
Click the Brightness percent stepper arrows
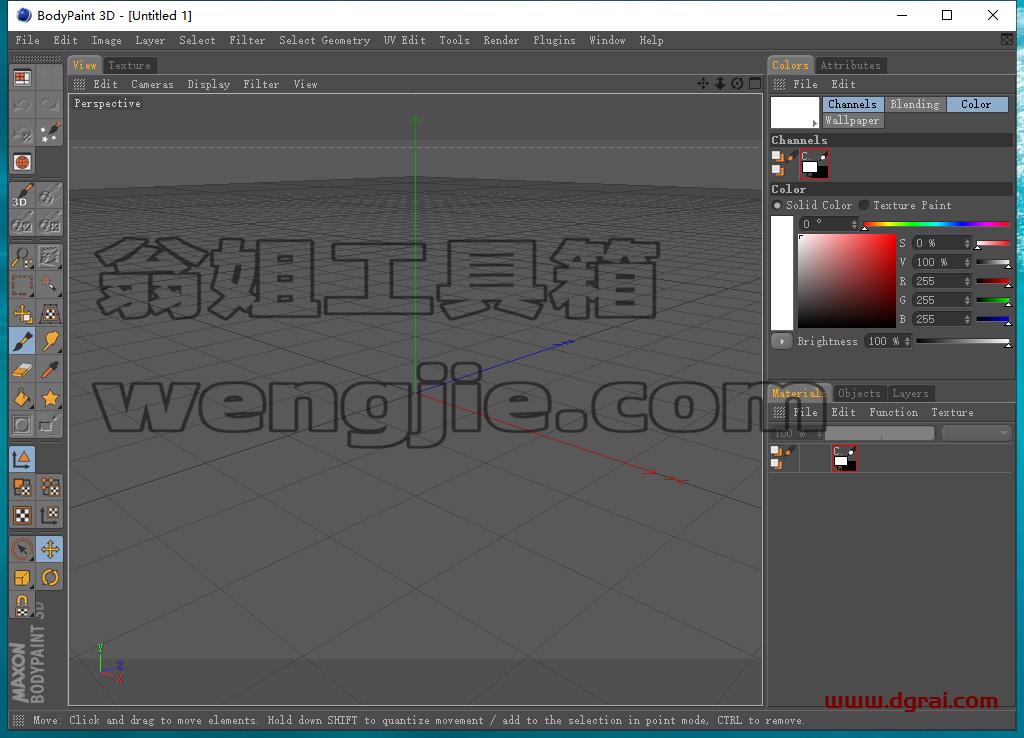pos(907,341)
